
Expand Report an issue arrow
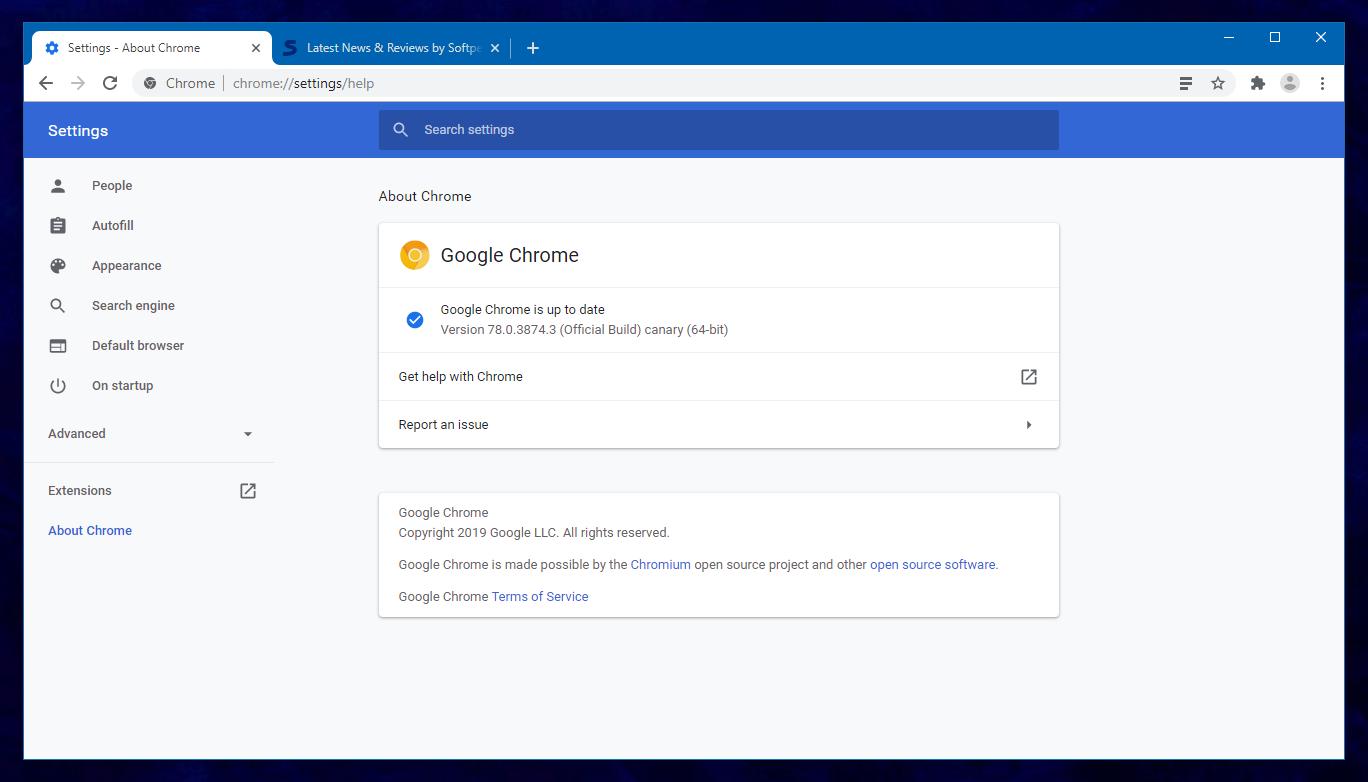tap(1029, 425)
